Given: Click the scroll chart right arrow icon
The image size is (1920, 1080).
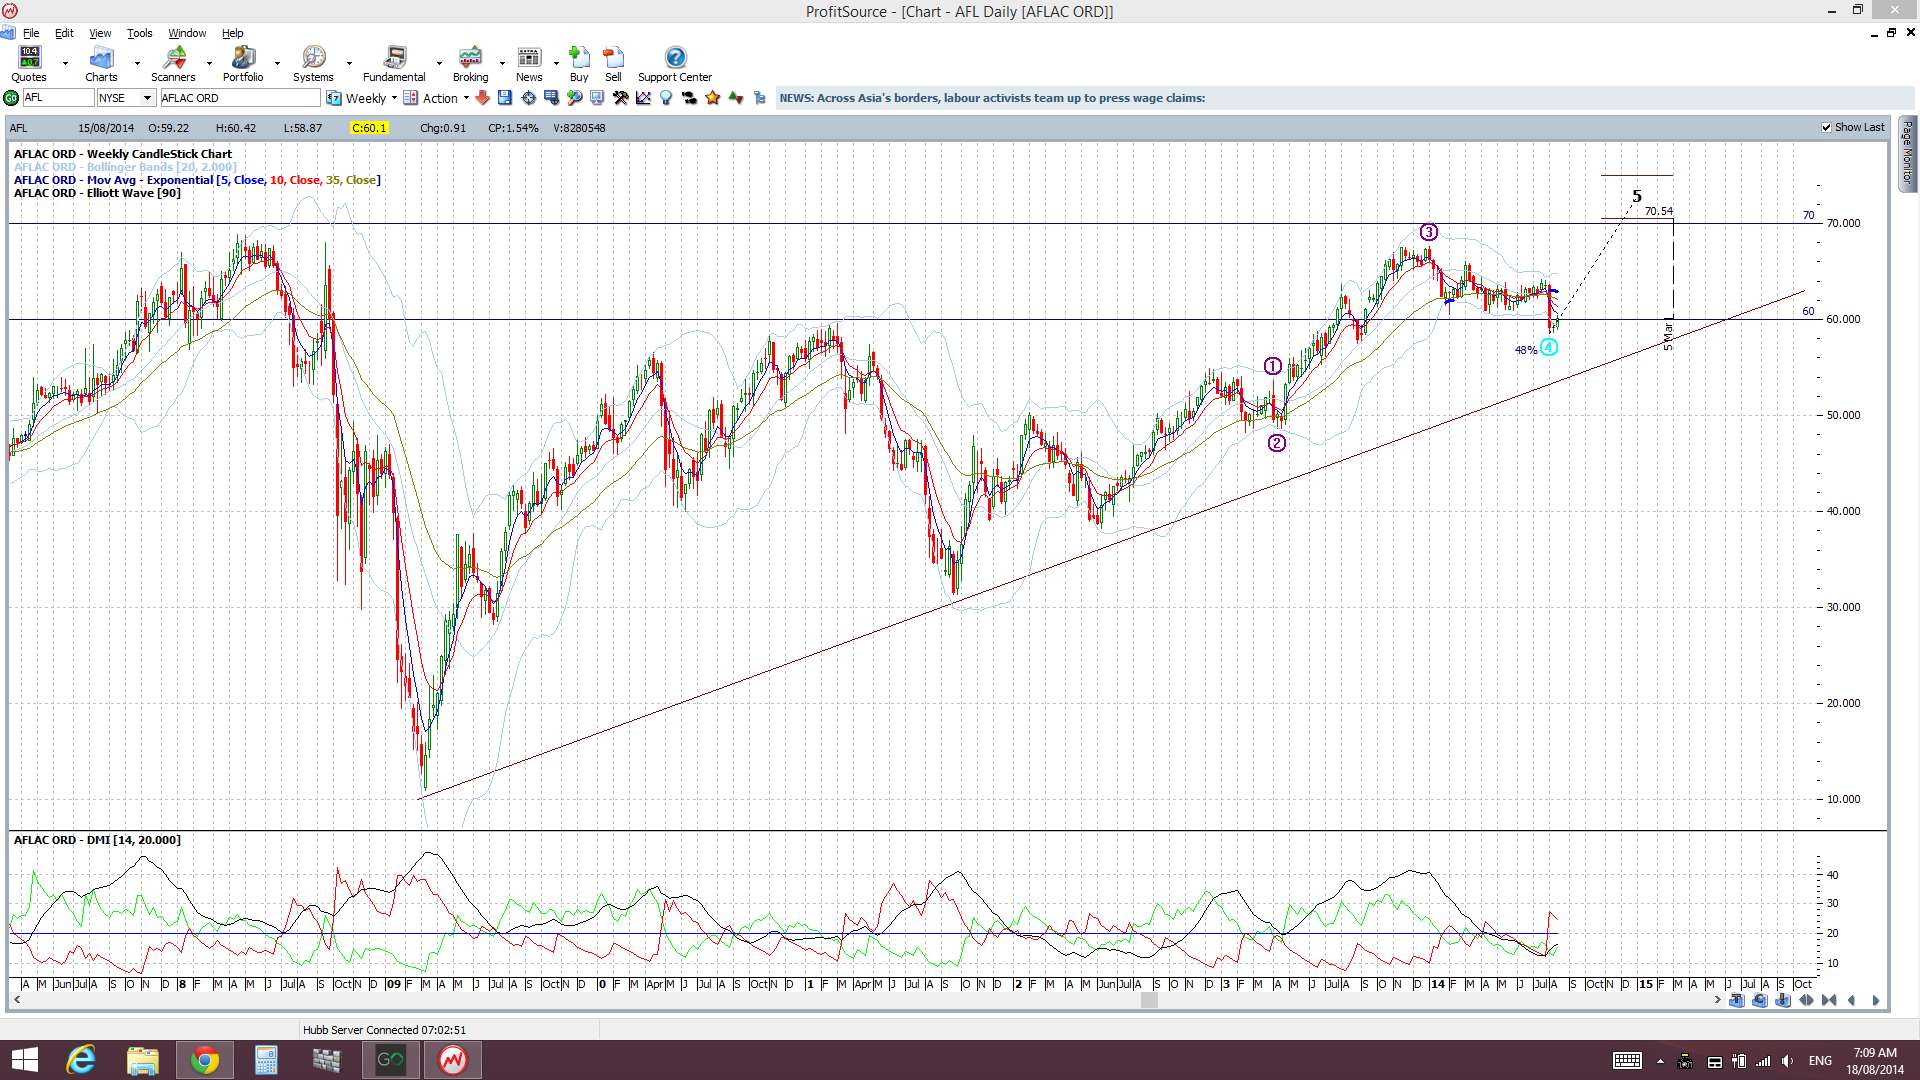Looking at the screenshot, I should 1875,1000.
